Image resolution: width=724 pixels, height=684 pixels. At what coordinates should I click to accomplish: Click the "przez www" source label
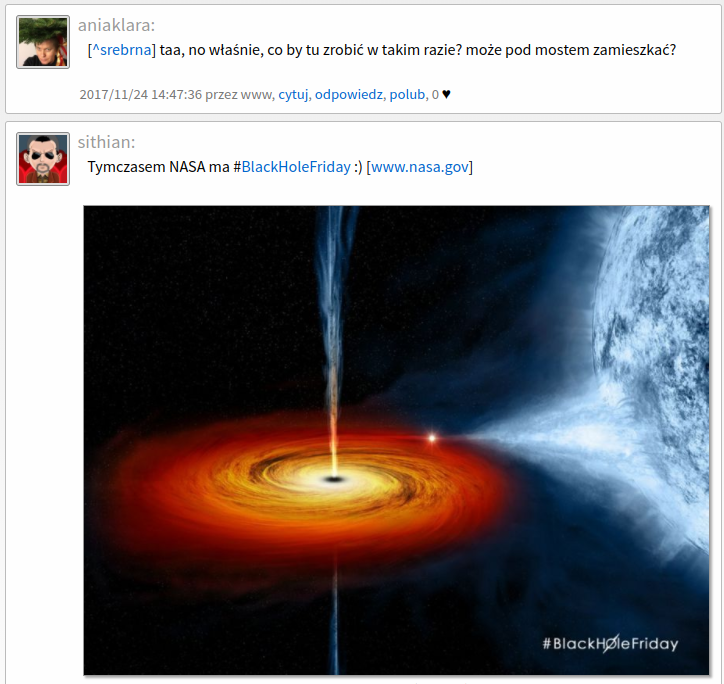(239, 94)
